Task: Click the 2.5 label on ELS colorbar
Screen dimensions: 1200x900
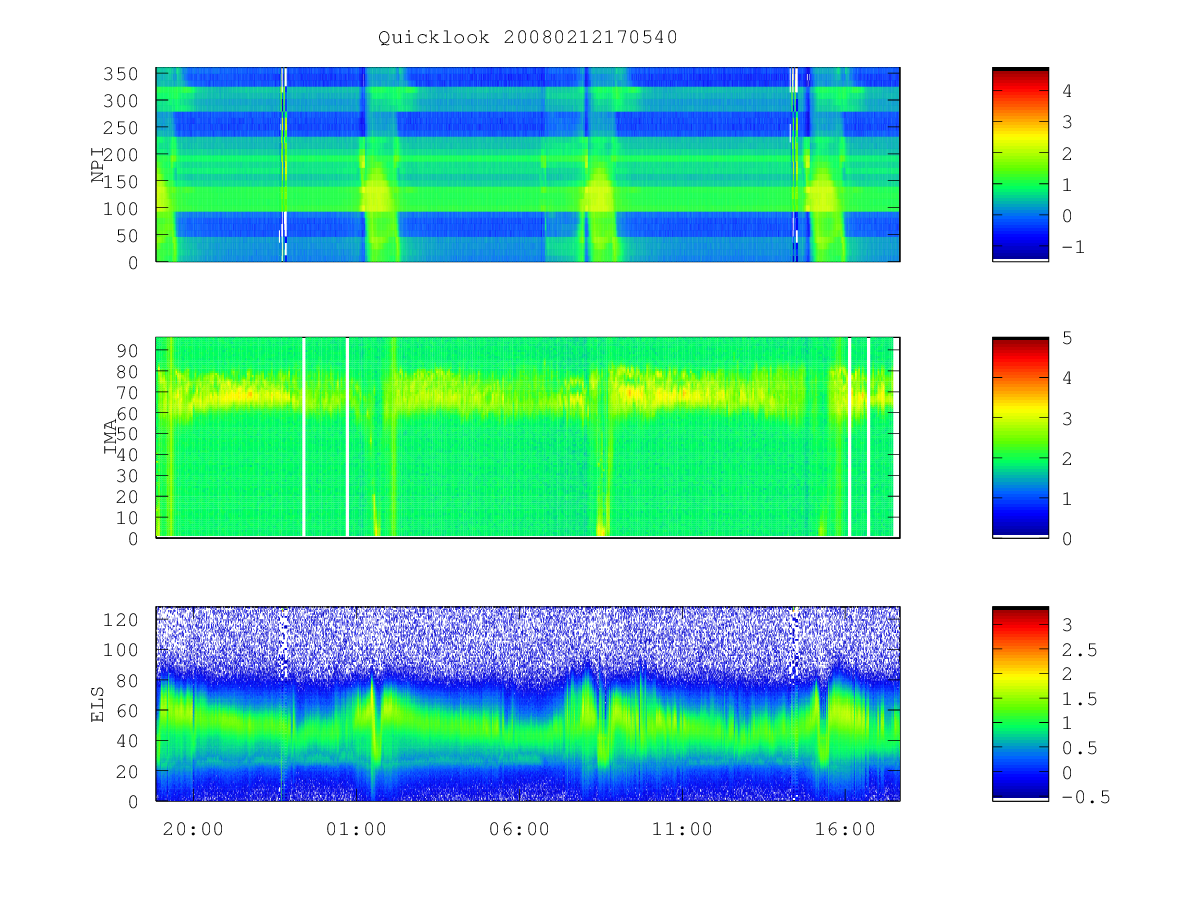Action: (x=1078, y=651)
